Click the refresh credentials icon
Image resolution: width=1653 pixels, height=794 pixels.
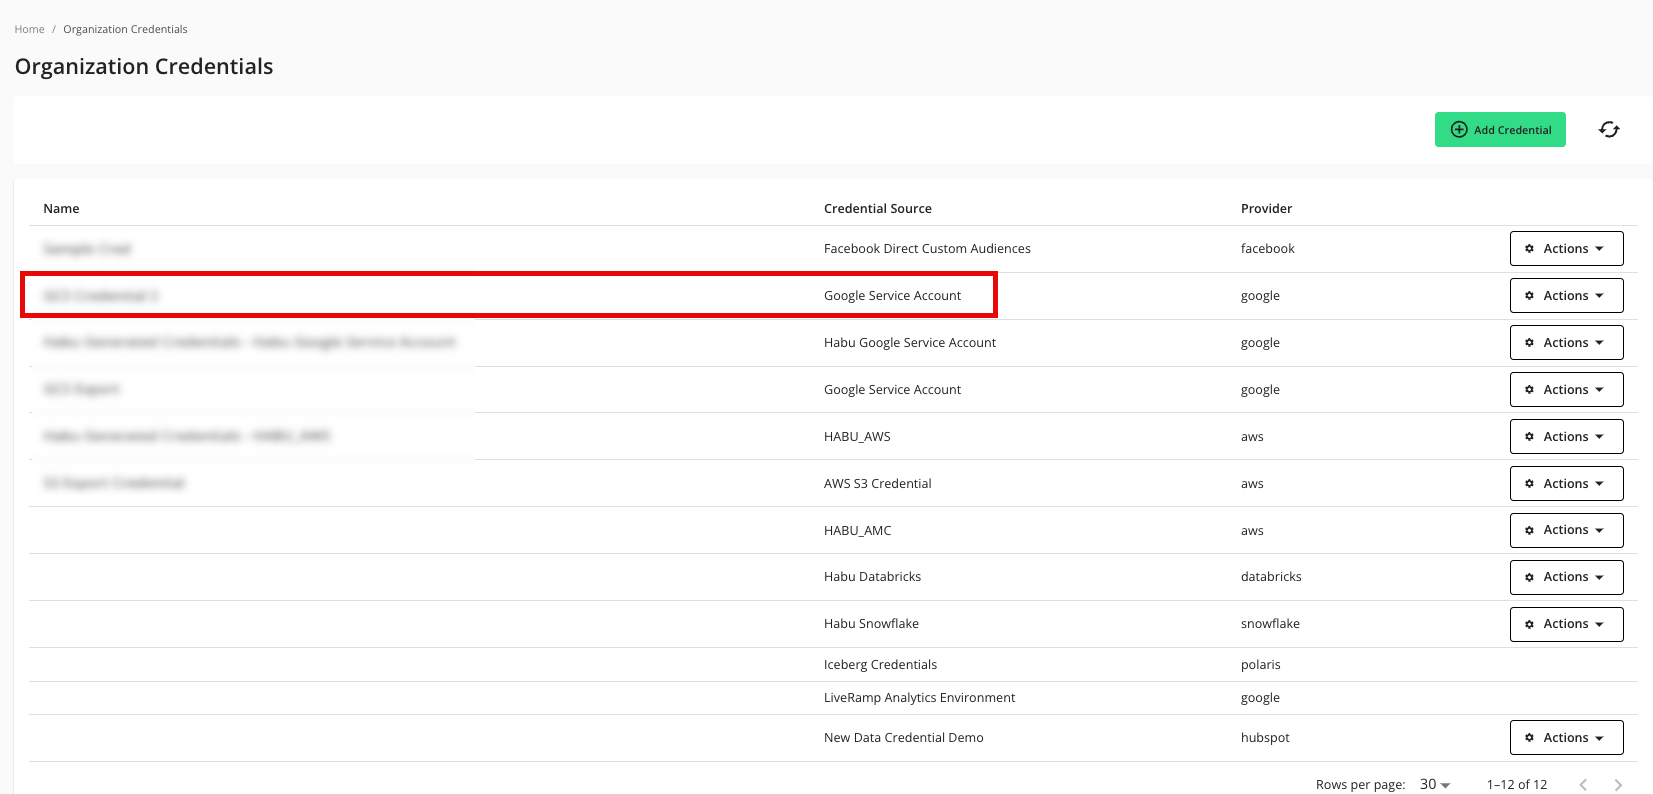coord(1608,130)
